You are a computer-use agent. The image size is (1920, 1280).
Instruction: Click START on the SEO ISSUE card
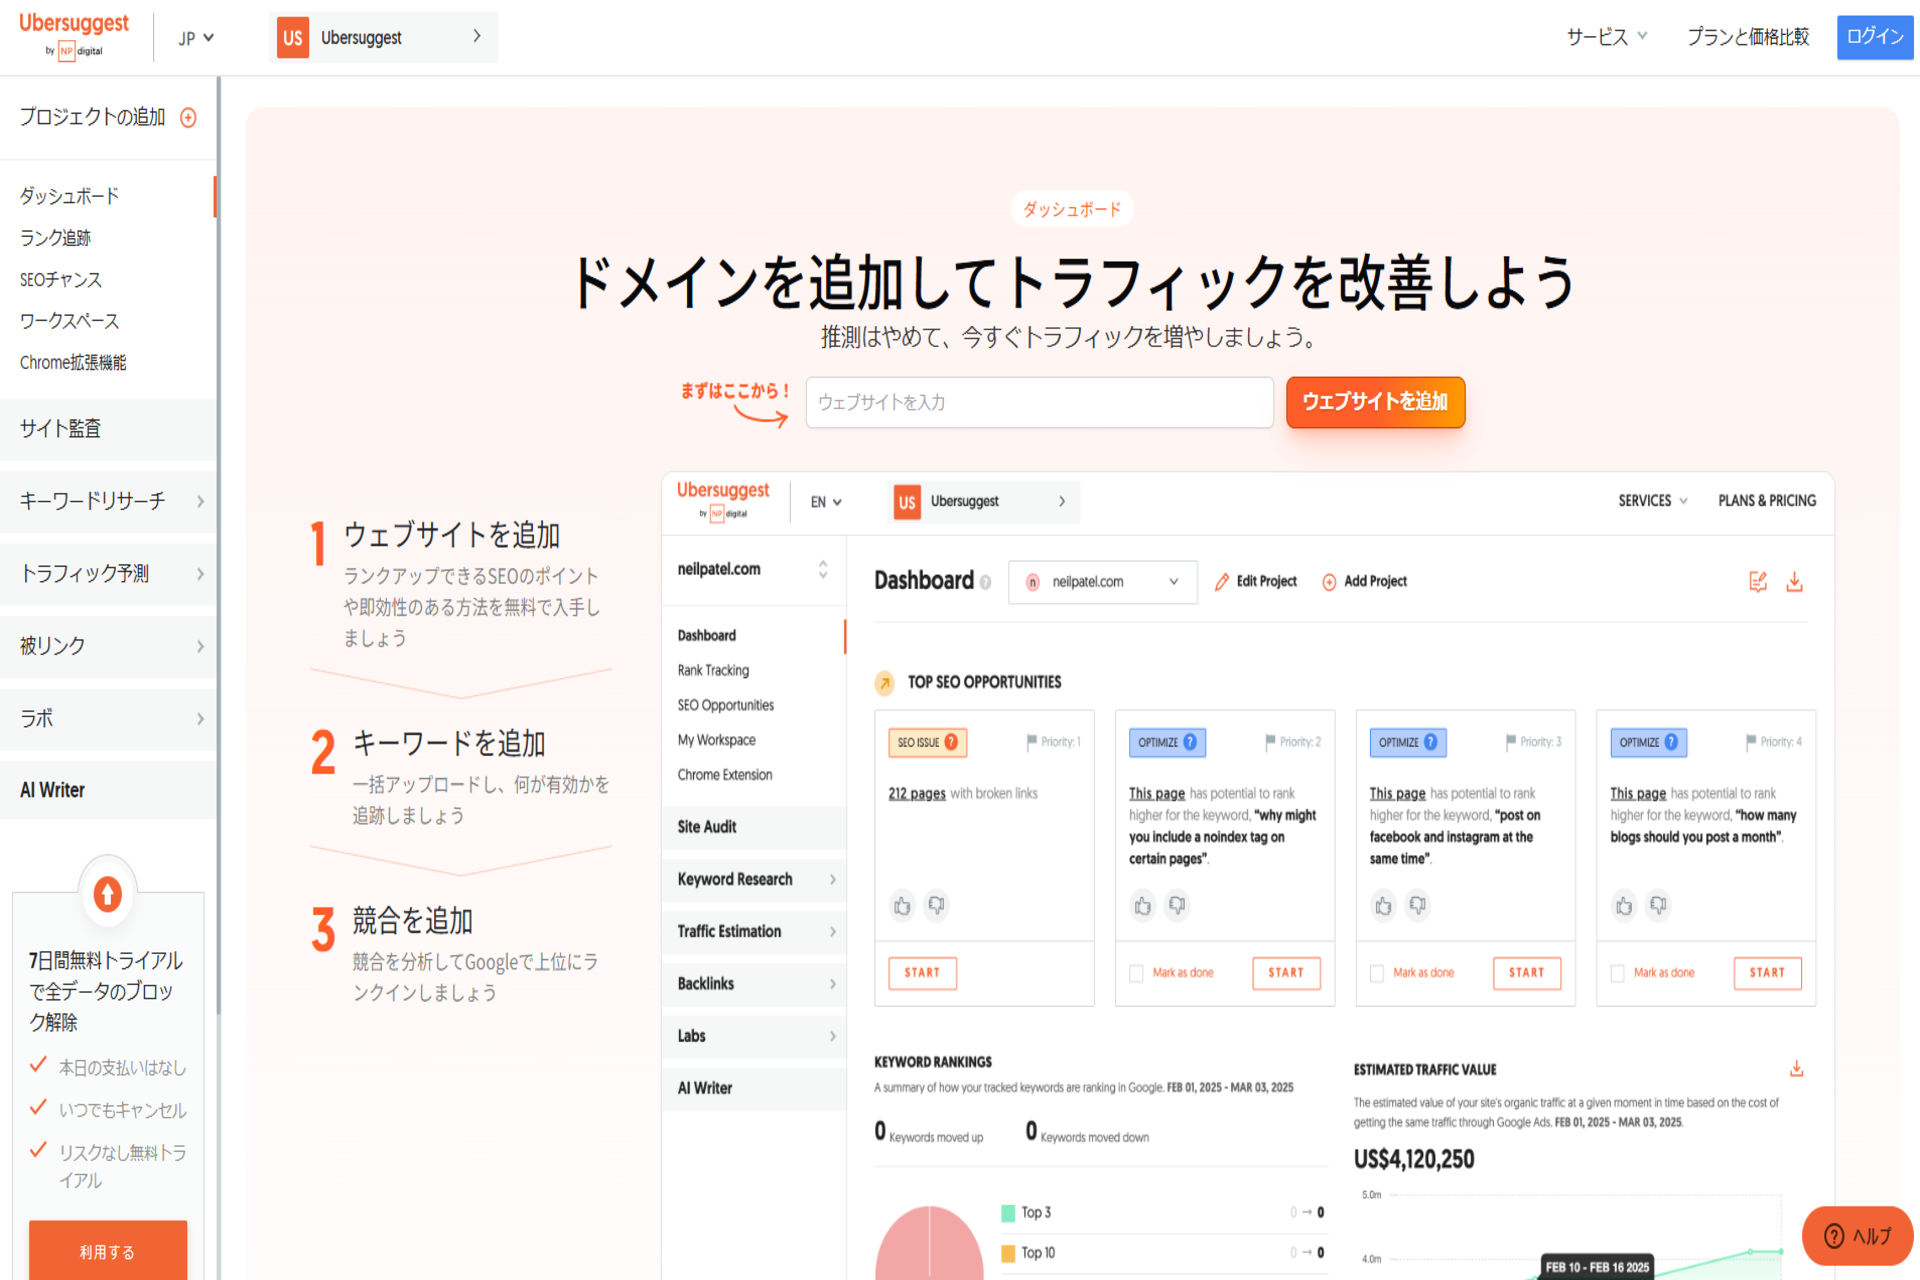pos(922,973)
